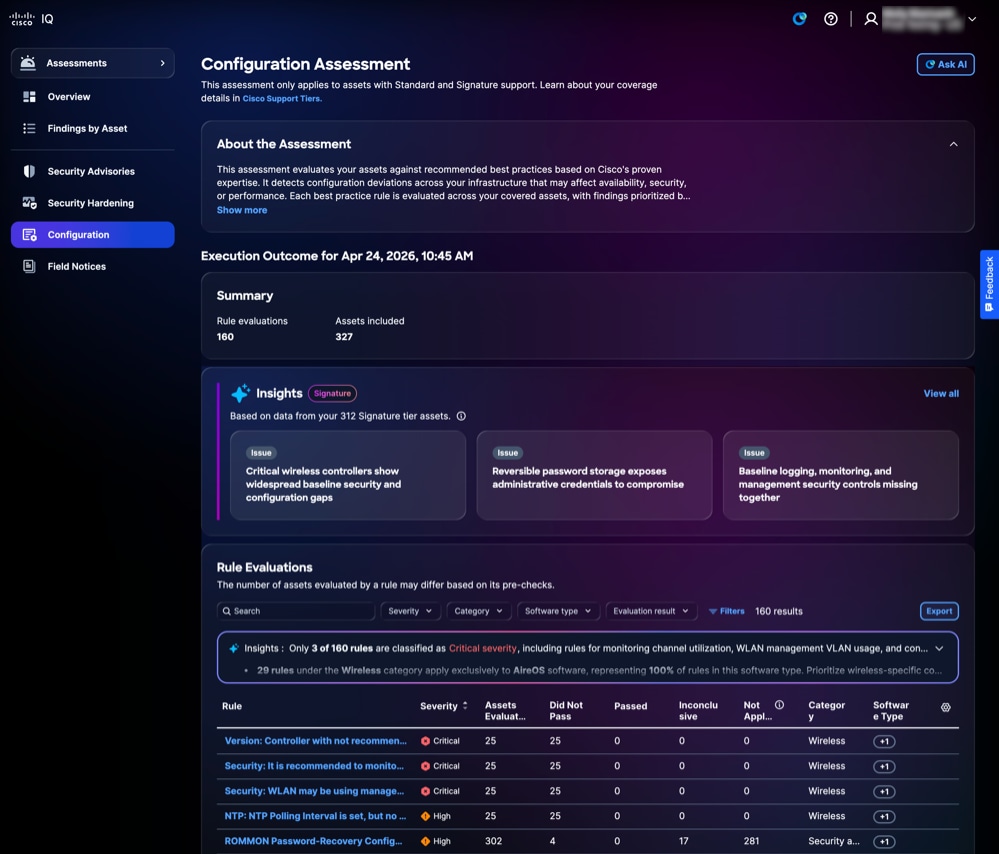Click the High severity icon in NTP row
Screen dimensions: 999x854
pyautogui.click(x=425, y=816)
